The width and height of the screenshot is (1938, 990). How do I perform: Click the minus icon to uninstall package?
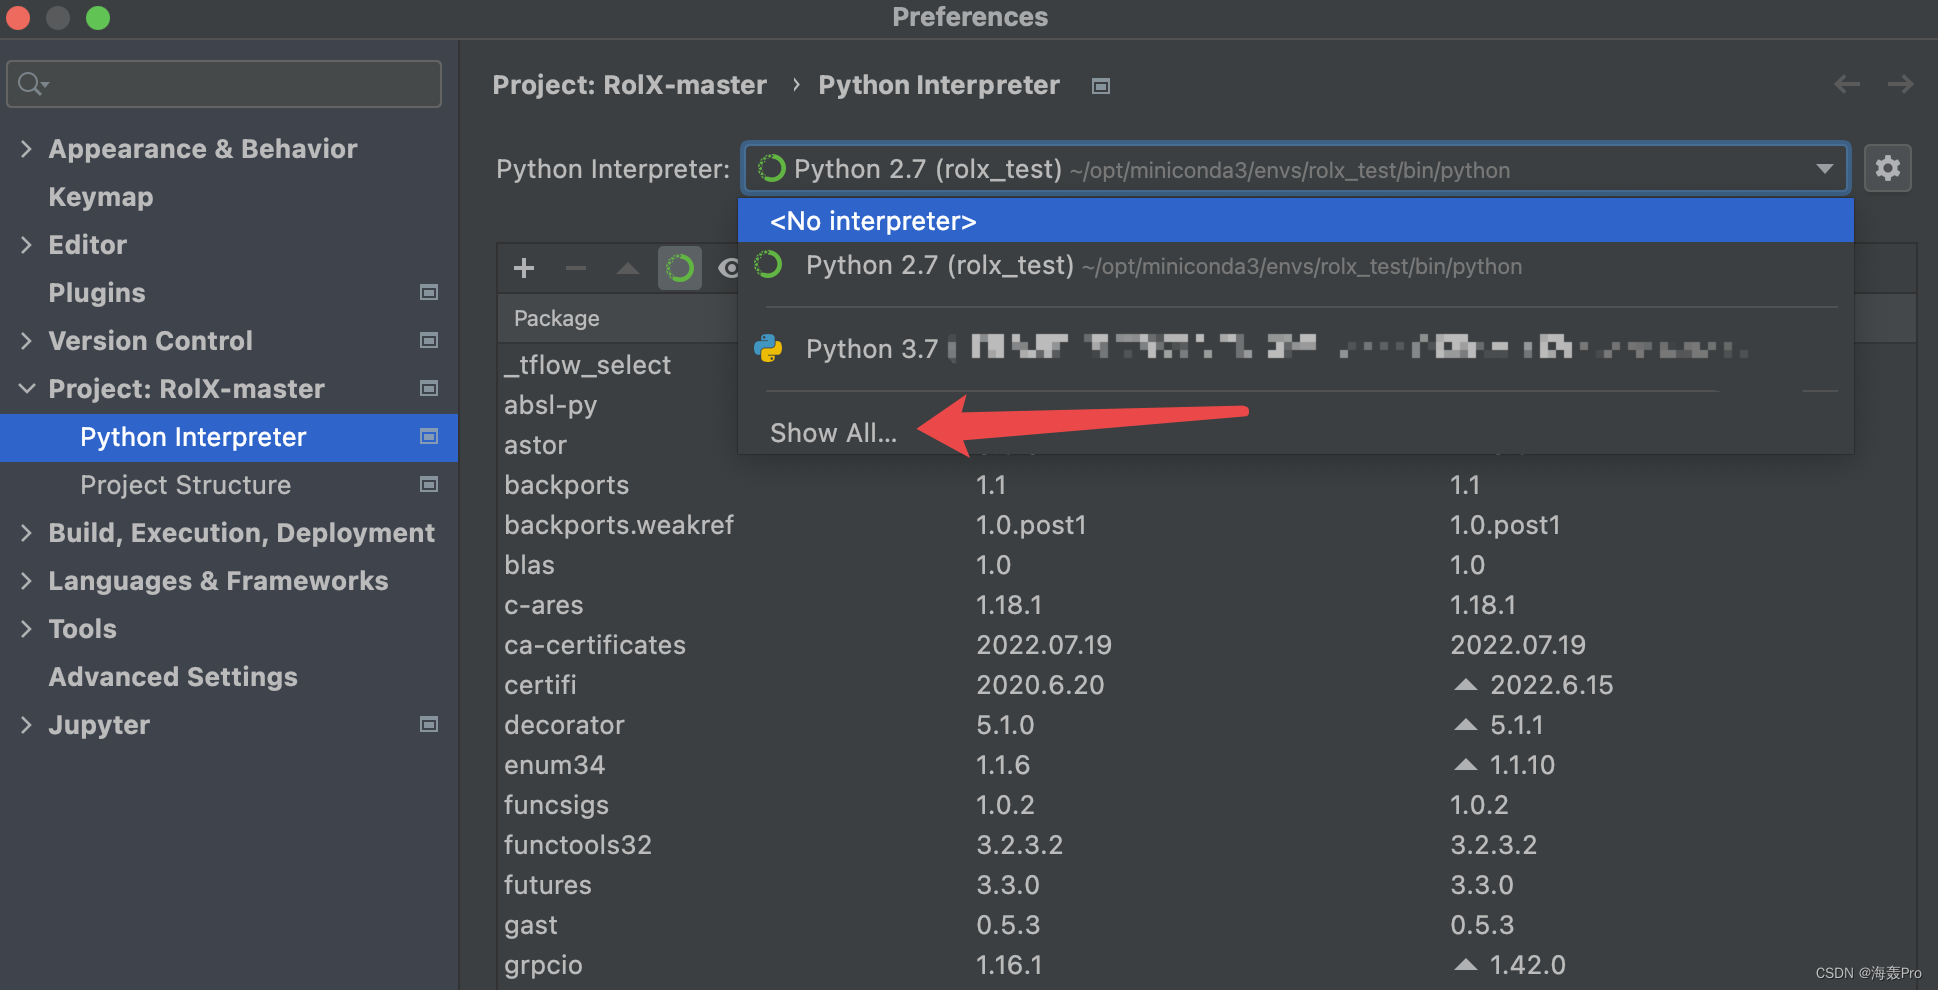click(x=575, y=268)
